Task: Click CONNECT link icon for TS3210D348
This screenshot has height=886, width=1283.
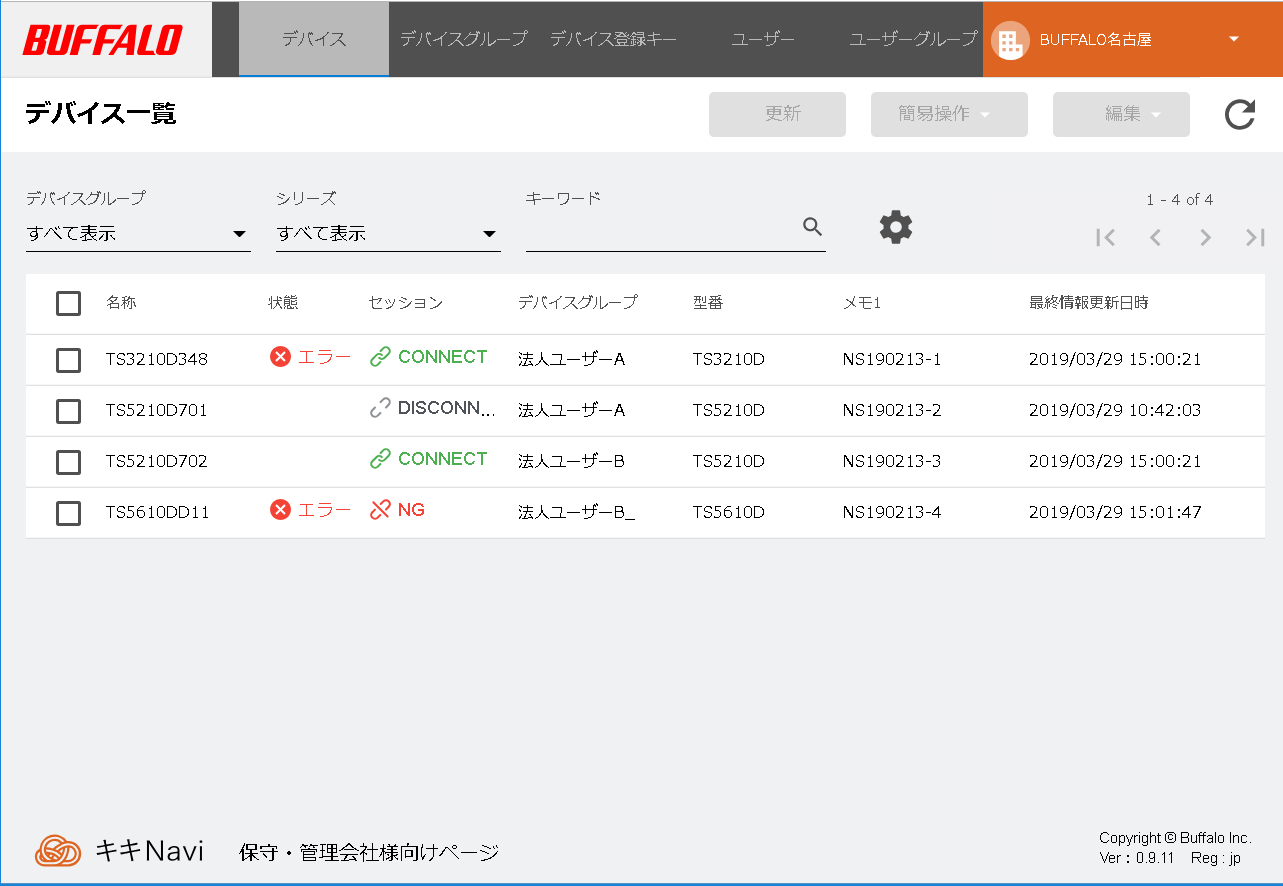Action: coord(380,357)
